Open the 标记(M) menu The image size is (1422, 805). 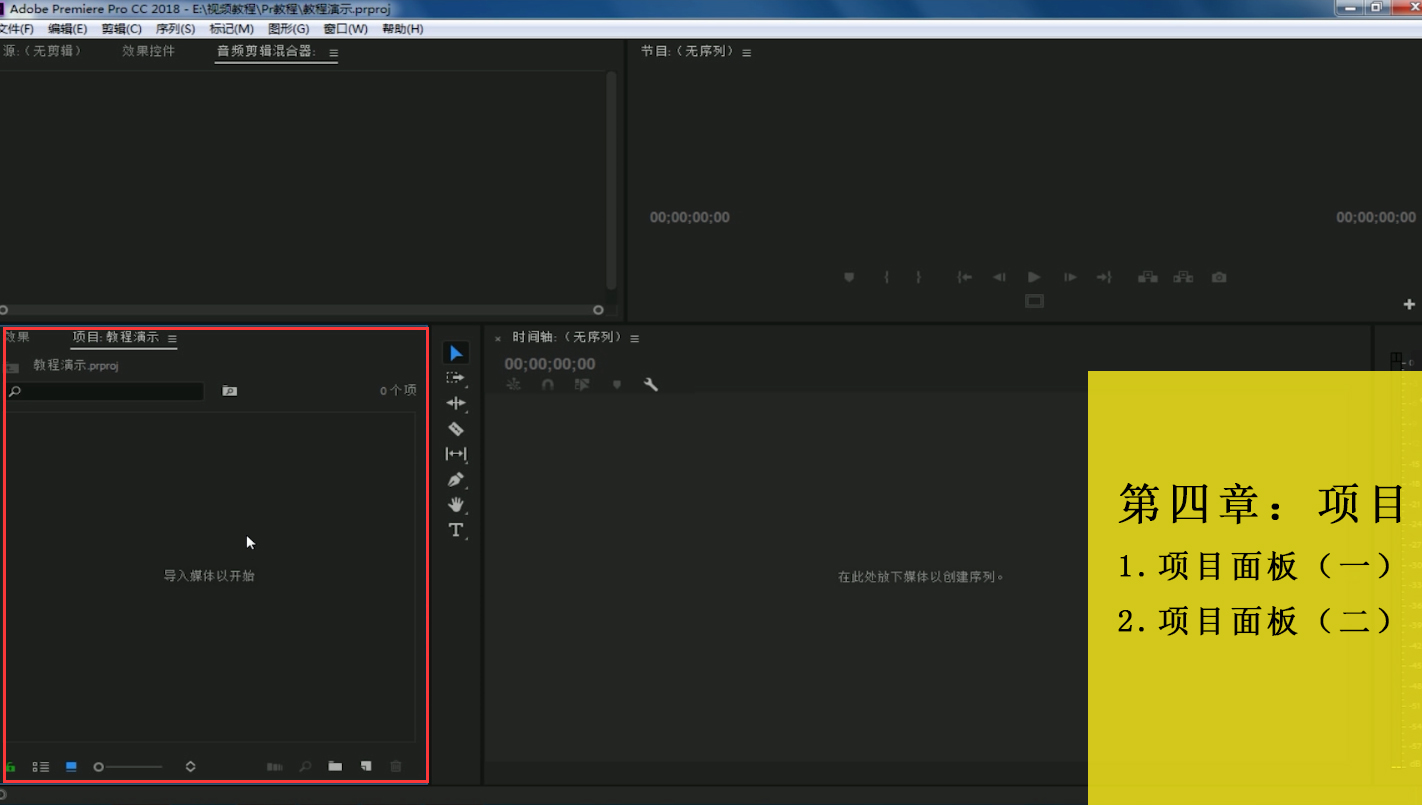[231, 29]
